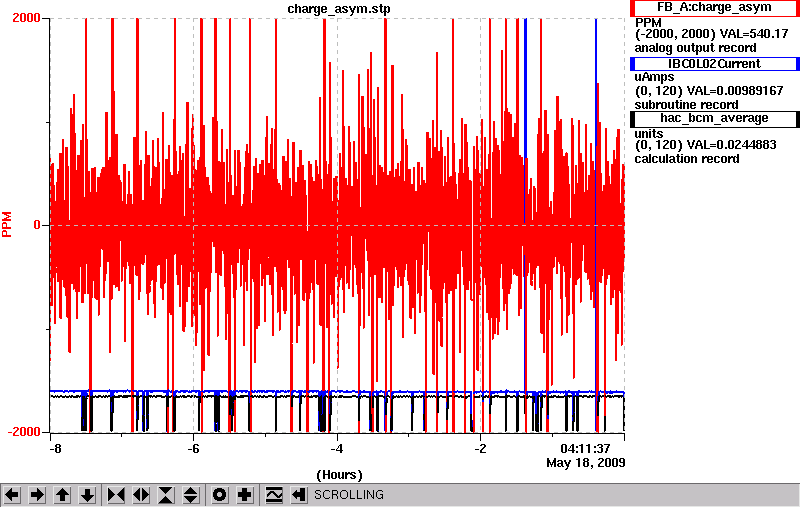Viewport: 800px width, 507px height.
Task: Click the -4 hours x-axis tick label
Action: [337, 449]
